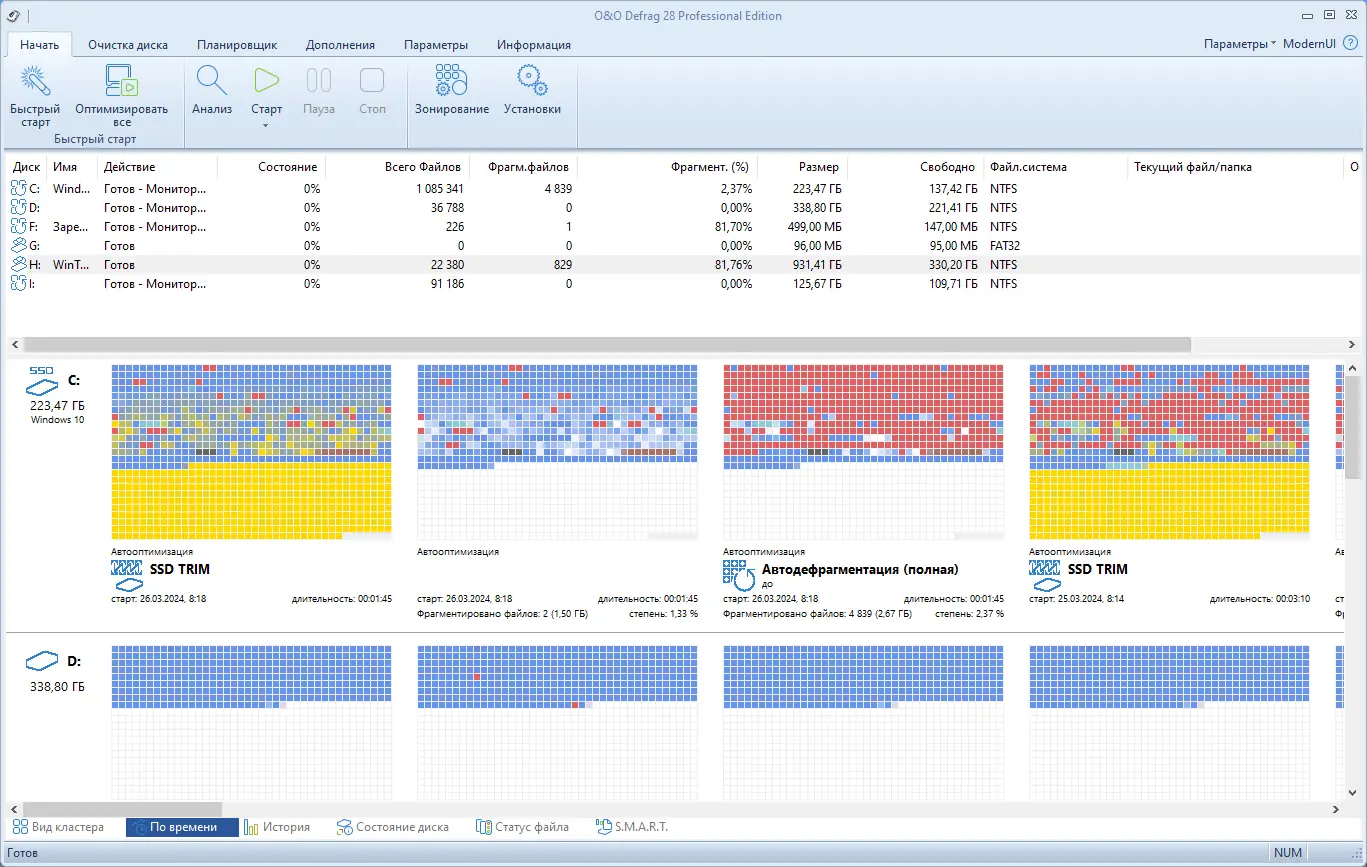Click the large SSD icon above 223,47 ГБ
This screenshot has height=867, width=1367.
pos(43,380)
